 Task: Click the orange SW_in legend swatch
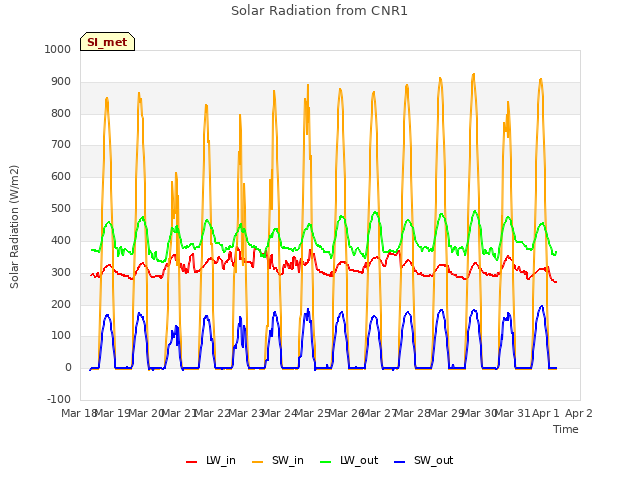point(258,462)
